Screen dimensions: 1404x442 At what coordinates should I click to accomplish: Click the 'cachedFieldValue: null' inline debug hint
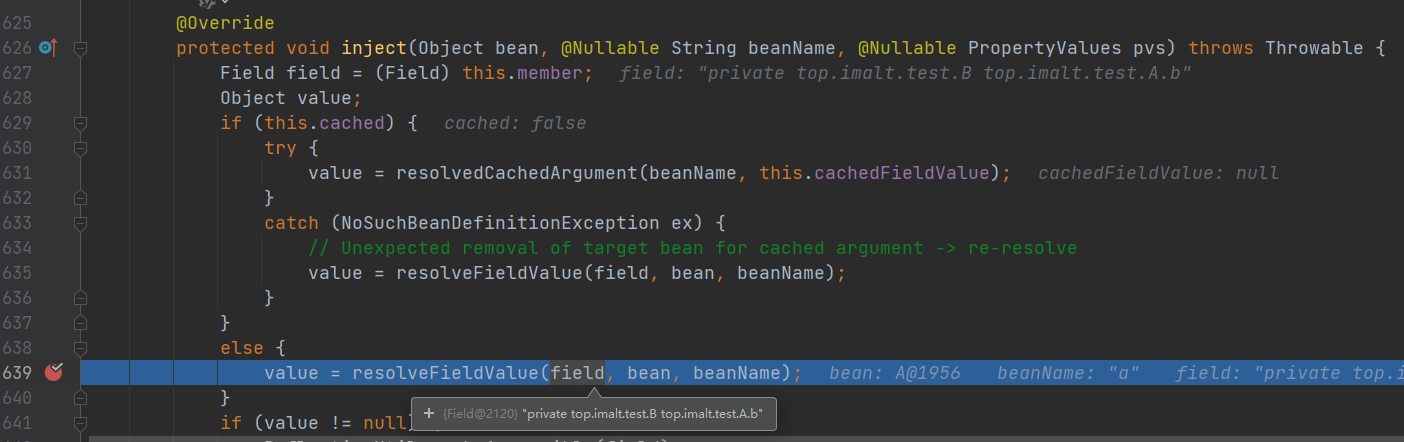[x=1158, y=173]
